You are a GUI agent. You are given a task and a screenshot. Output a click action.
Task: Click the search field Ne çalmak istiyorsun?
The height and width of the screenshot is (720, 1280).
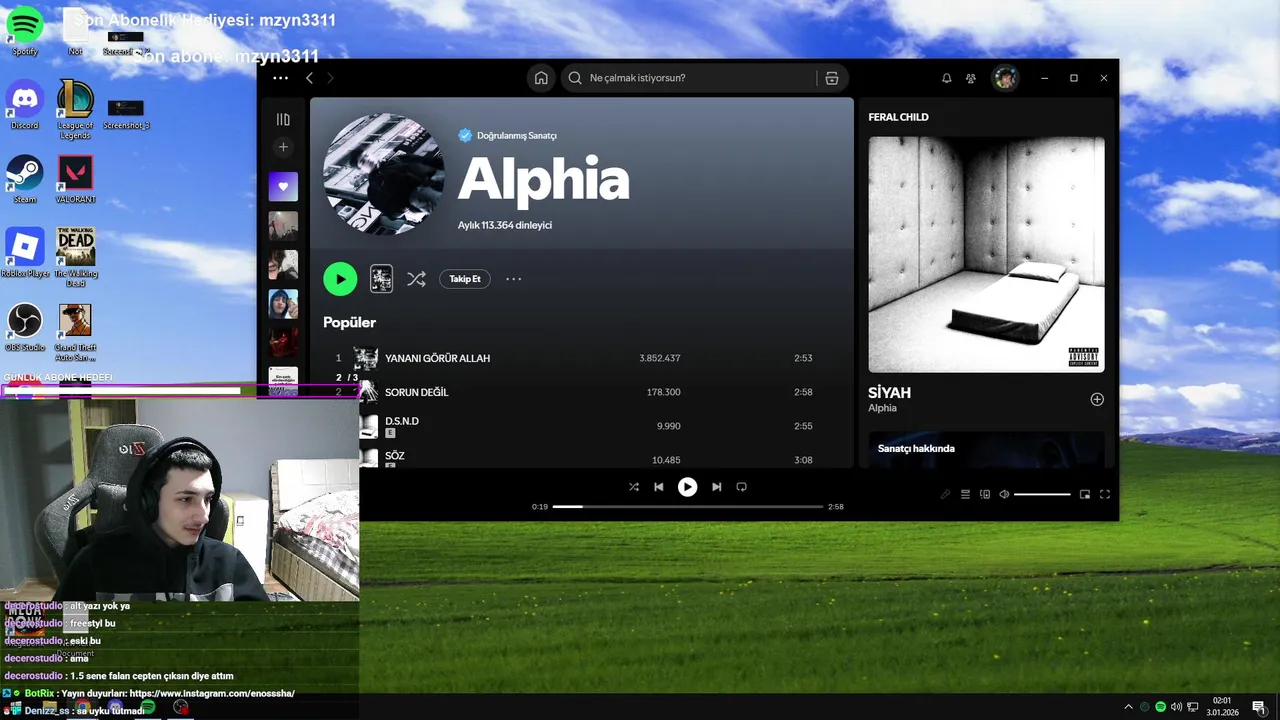pos(690,78)
